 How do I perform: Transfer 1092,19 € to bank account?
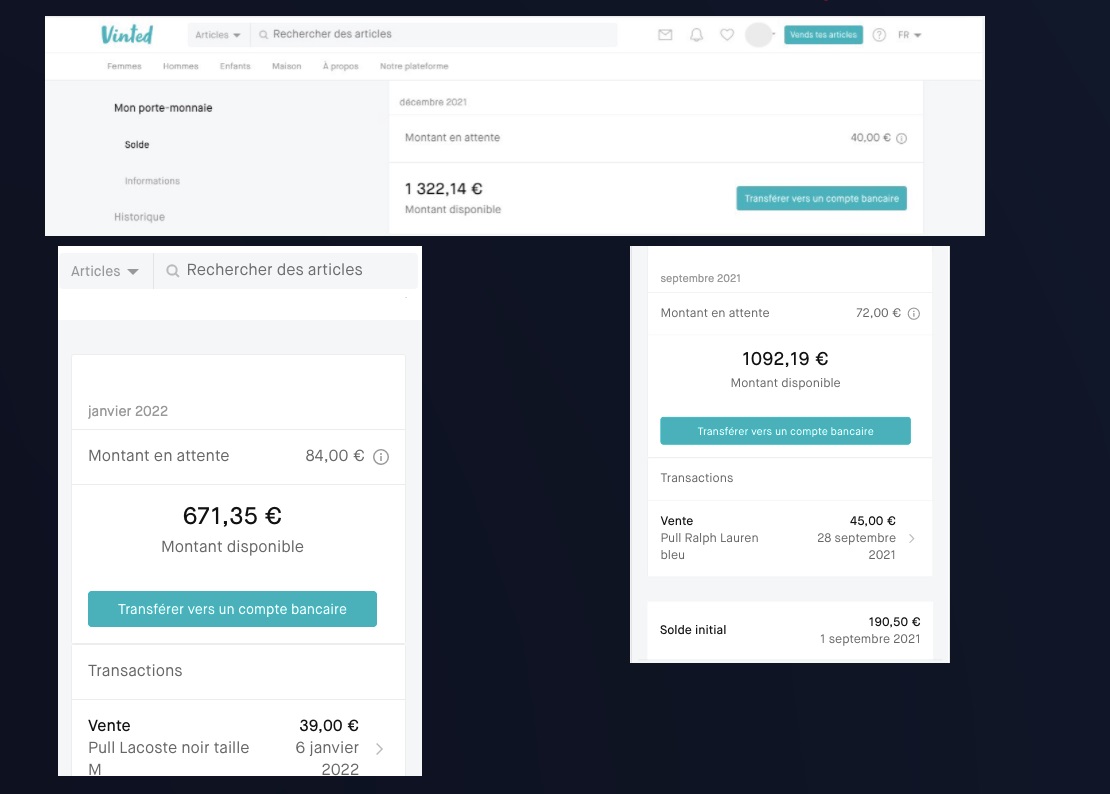(785, 431)
